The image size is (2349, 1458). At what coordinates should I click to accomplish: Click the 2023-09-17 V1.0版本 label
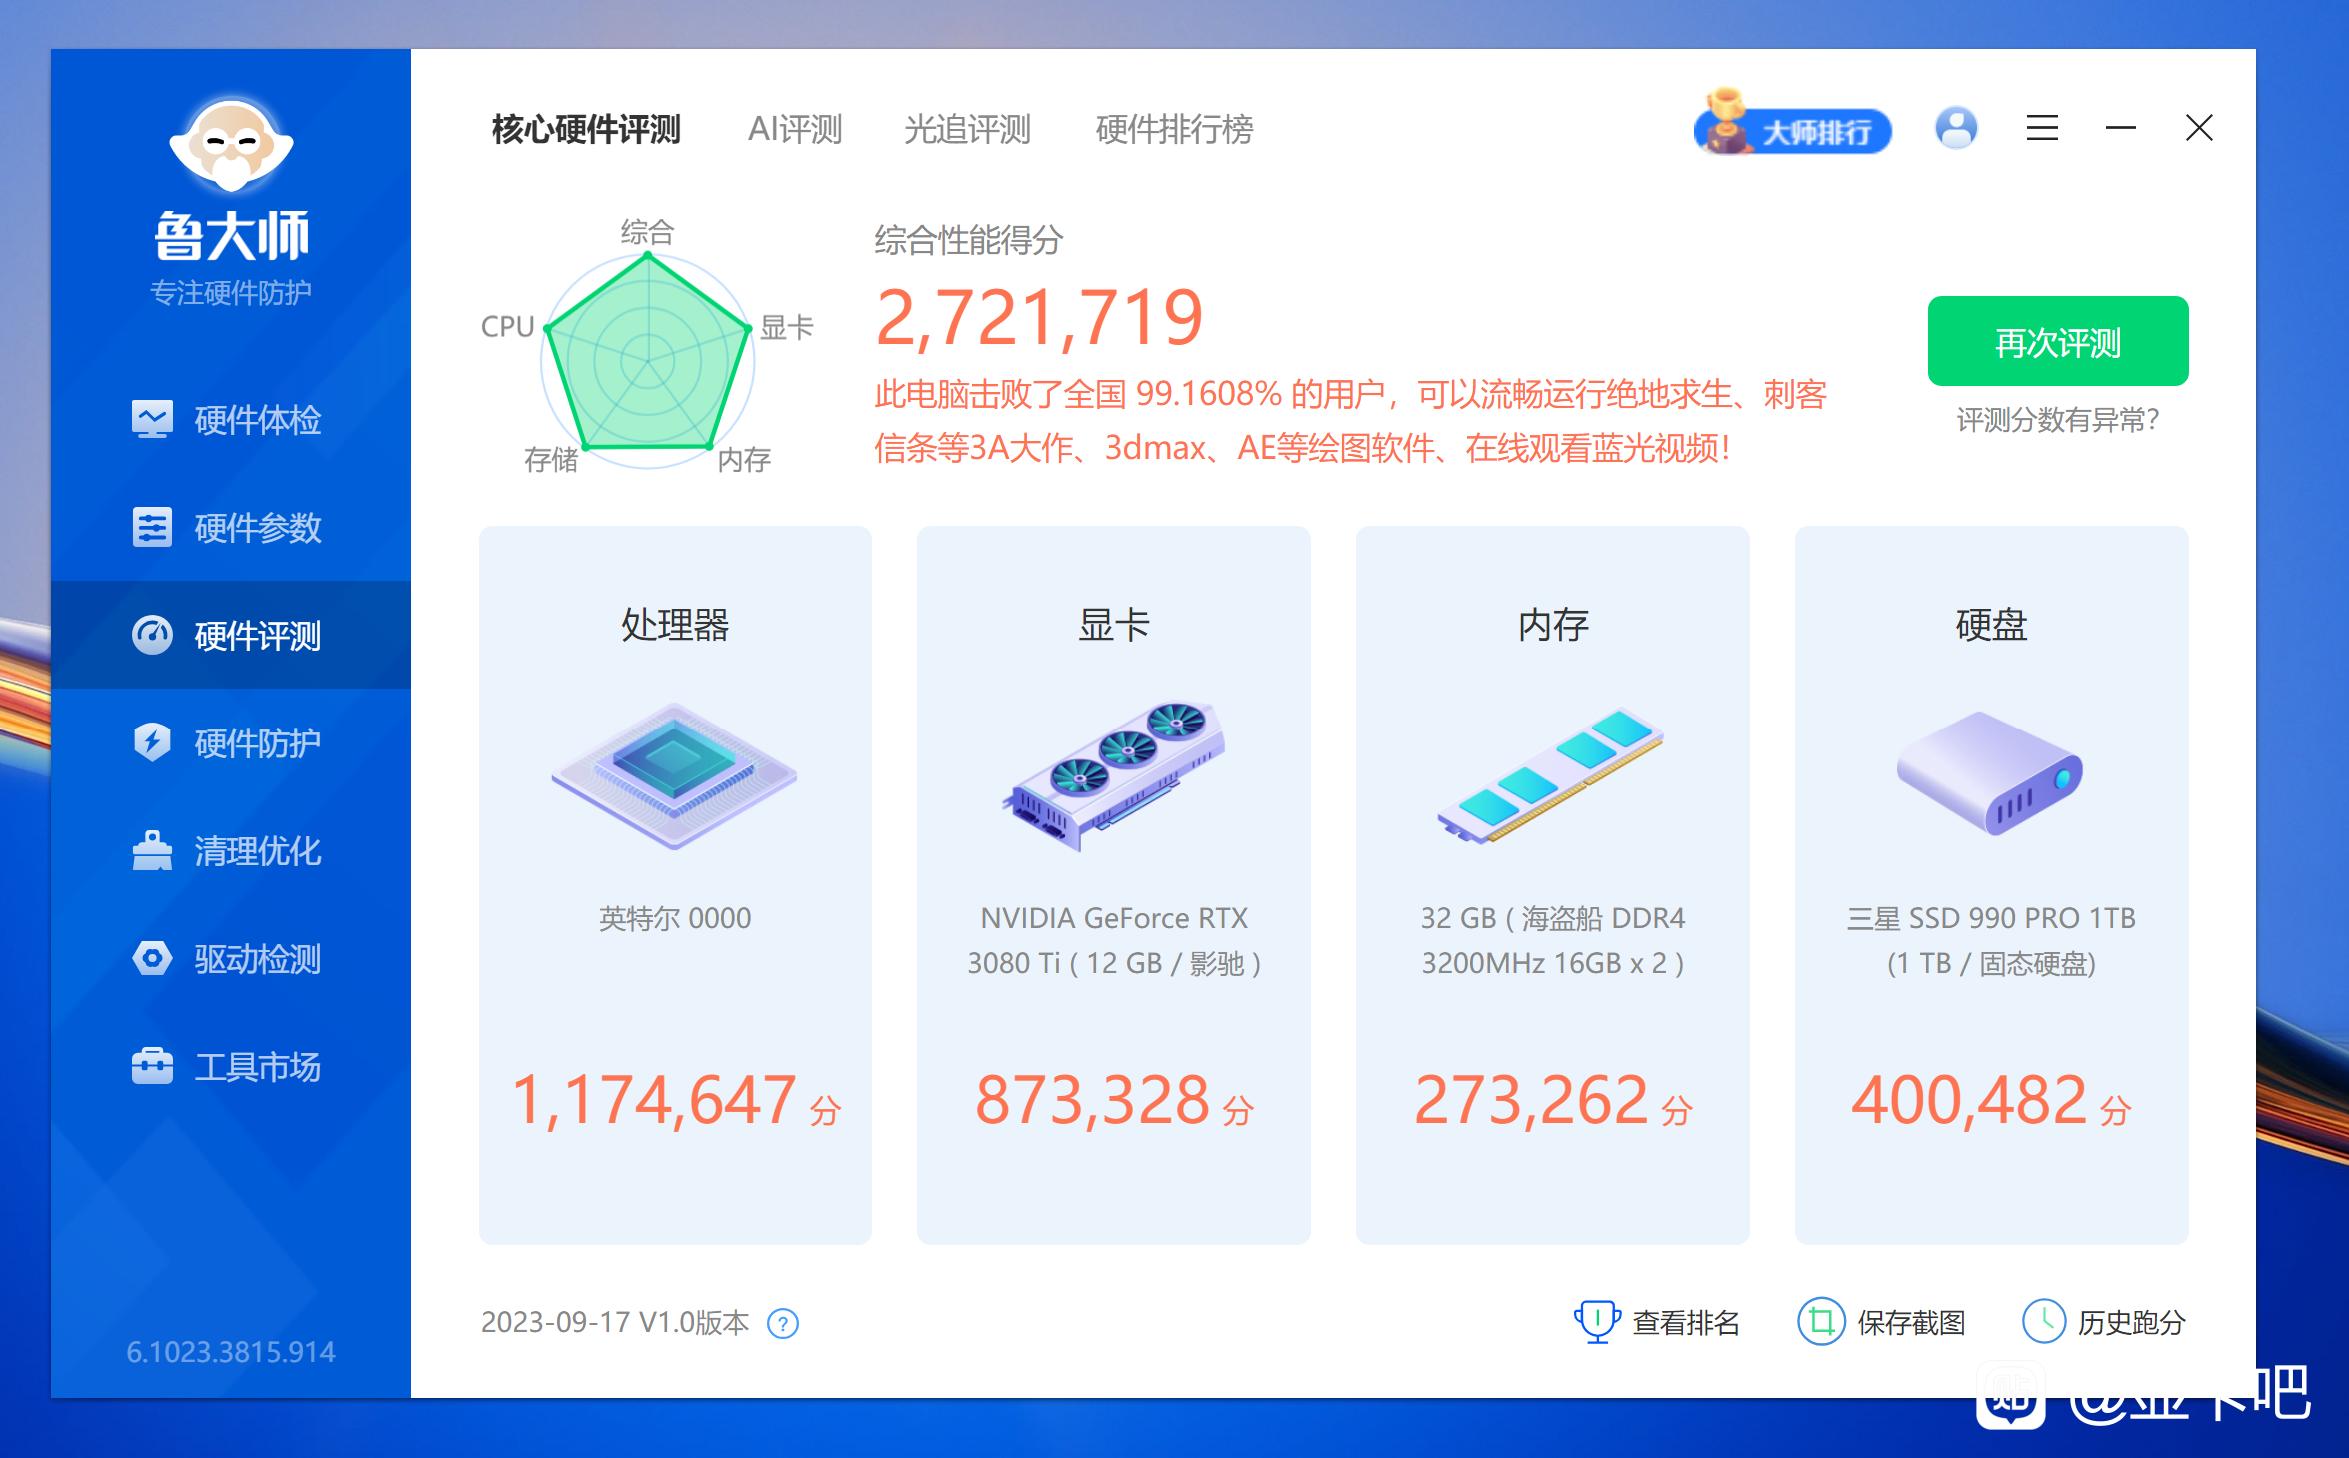point(615,1323)
